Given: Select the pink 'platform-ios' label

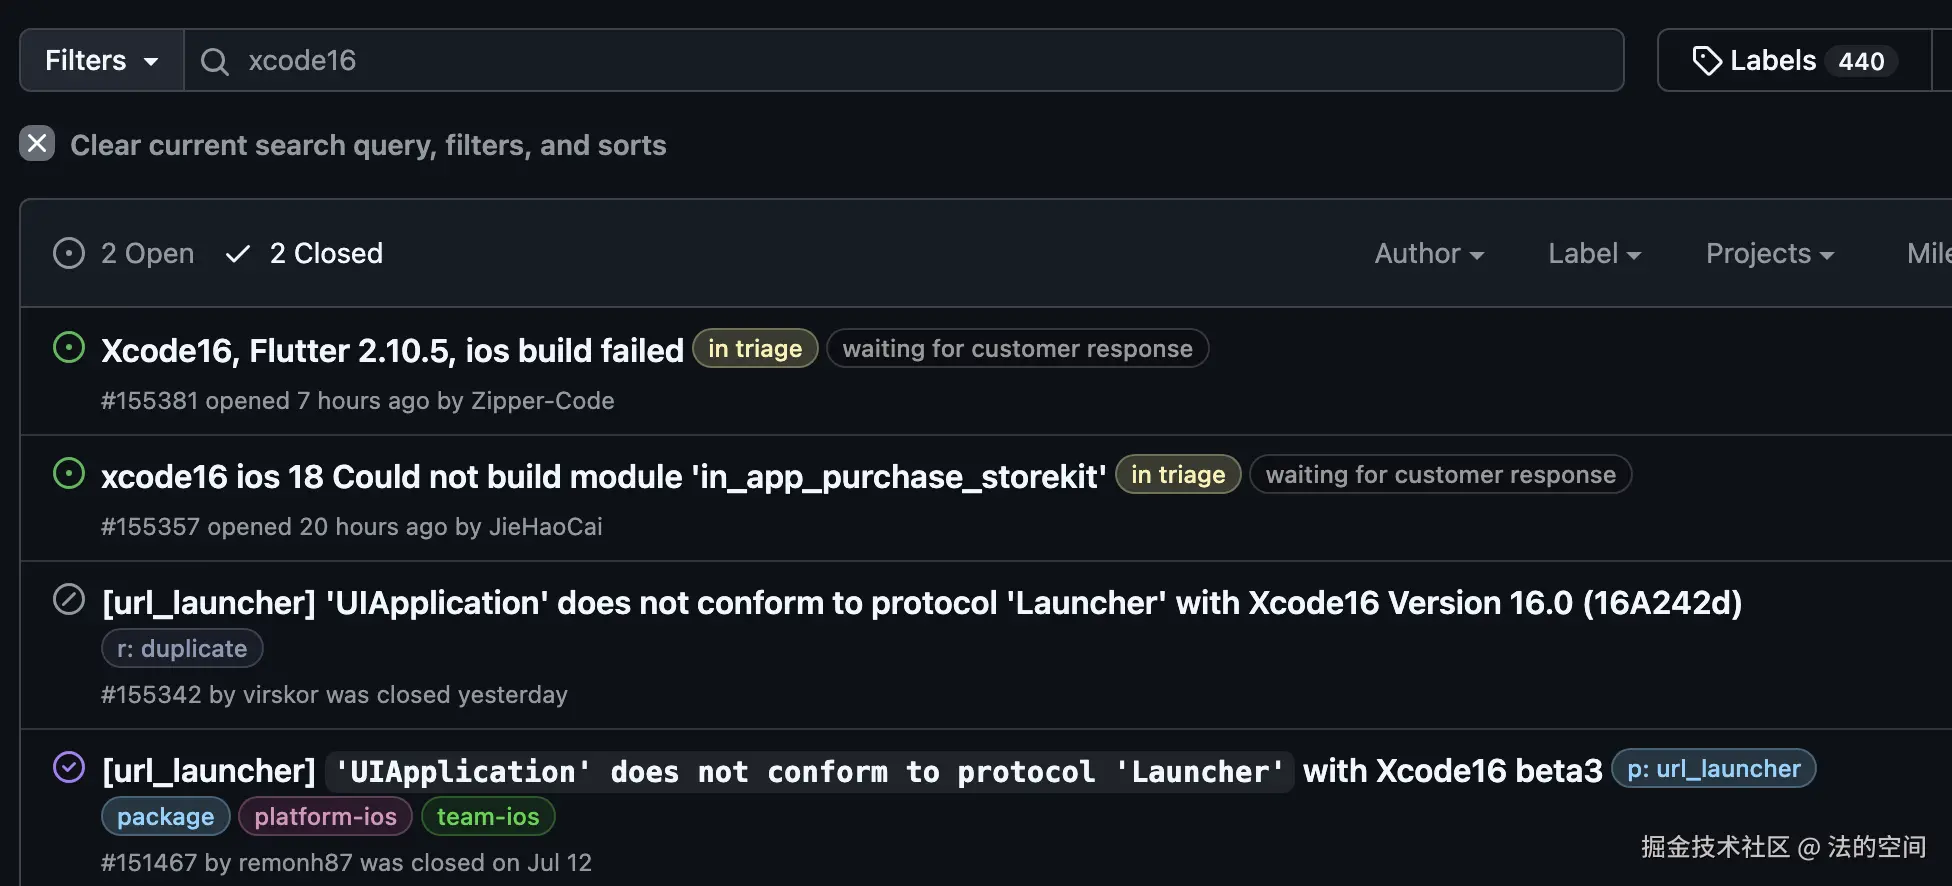Looking at the screenshot, I should click(325, 817).
